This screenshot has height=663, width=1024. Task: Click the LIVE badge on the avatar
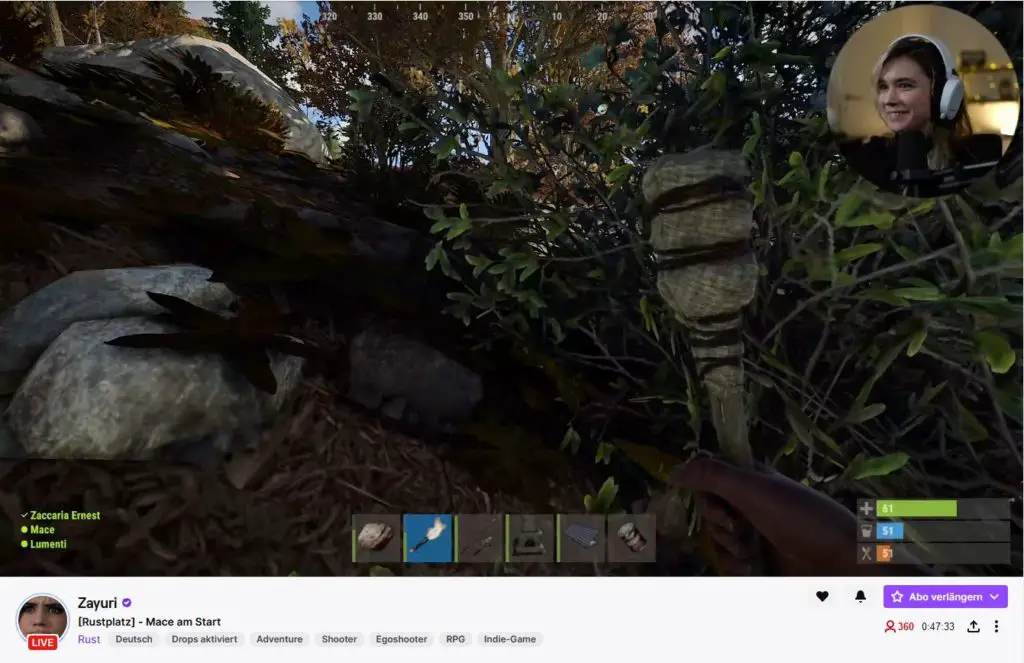(x=42, y=643)
